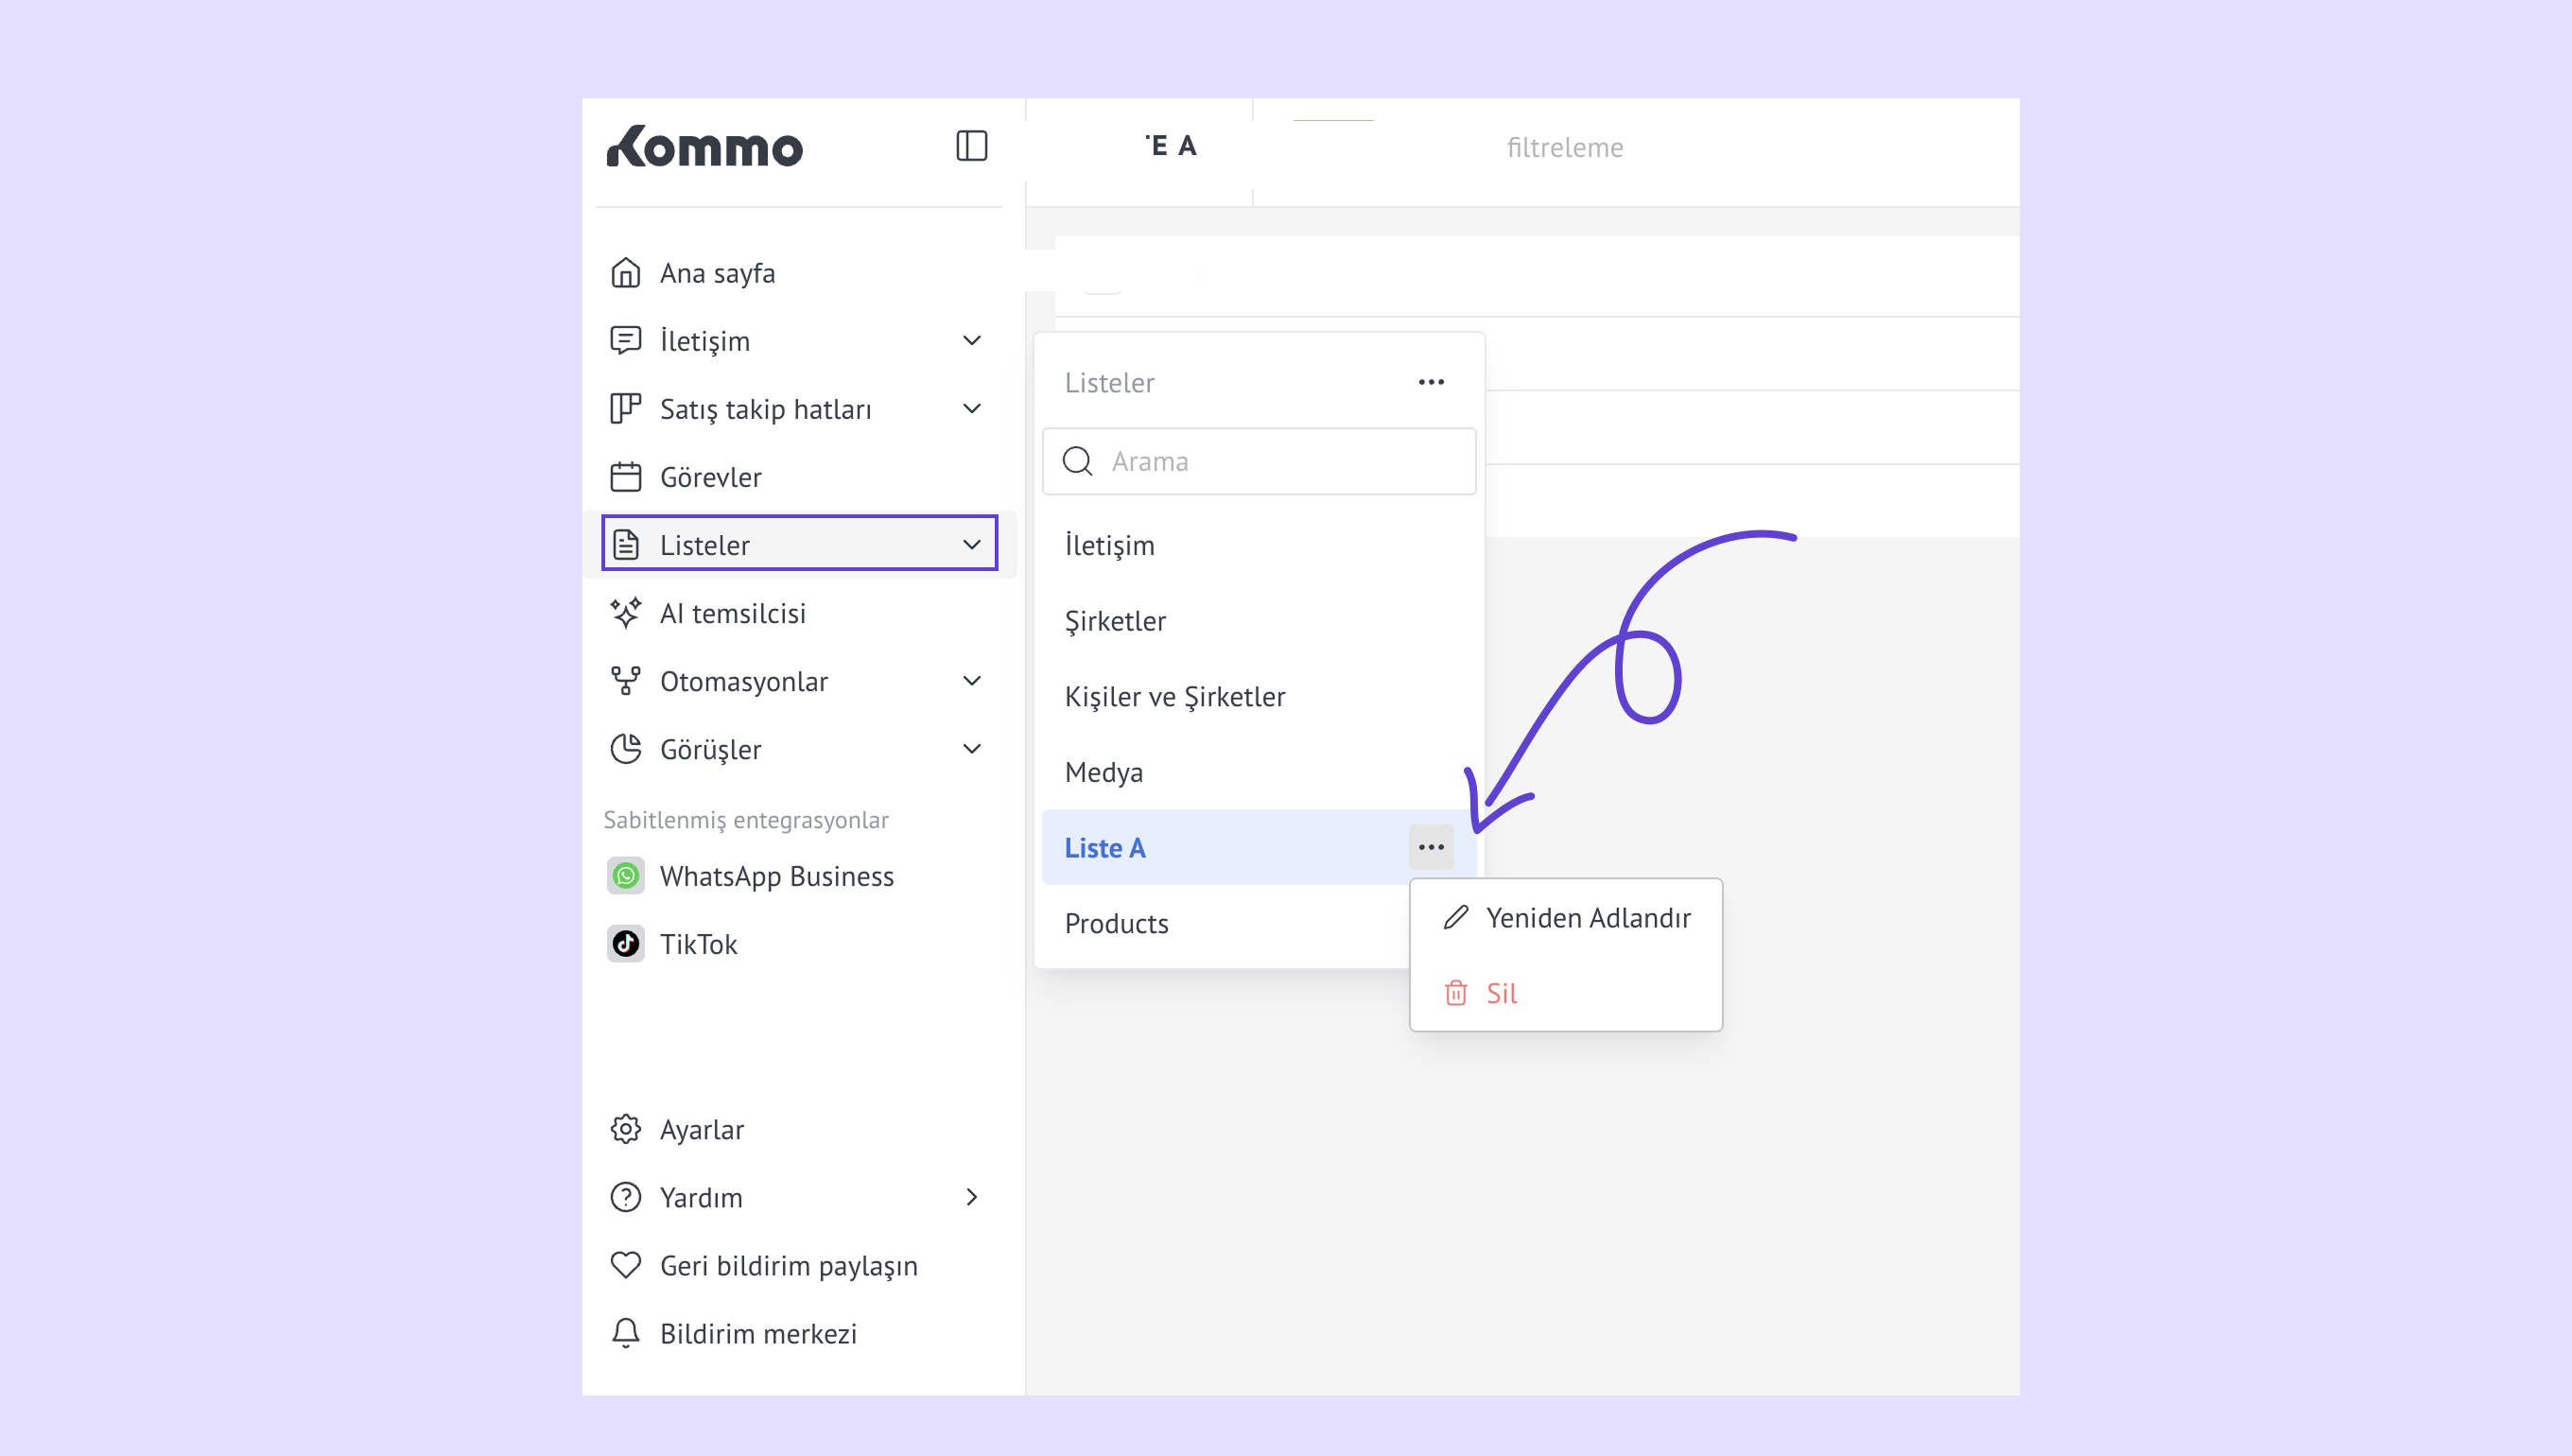Screen dimensions: 2572x1456
Task: Open the TikTok integration icon
Action: tap(626, 944)
